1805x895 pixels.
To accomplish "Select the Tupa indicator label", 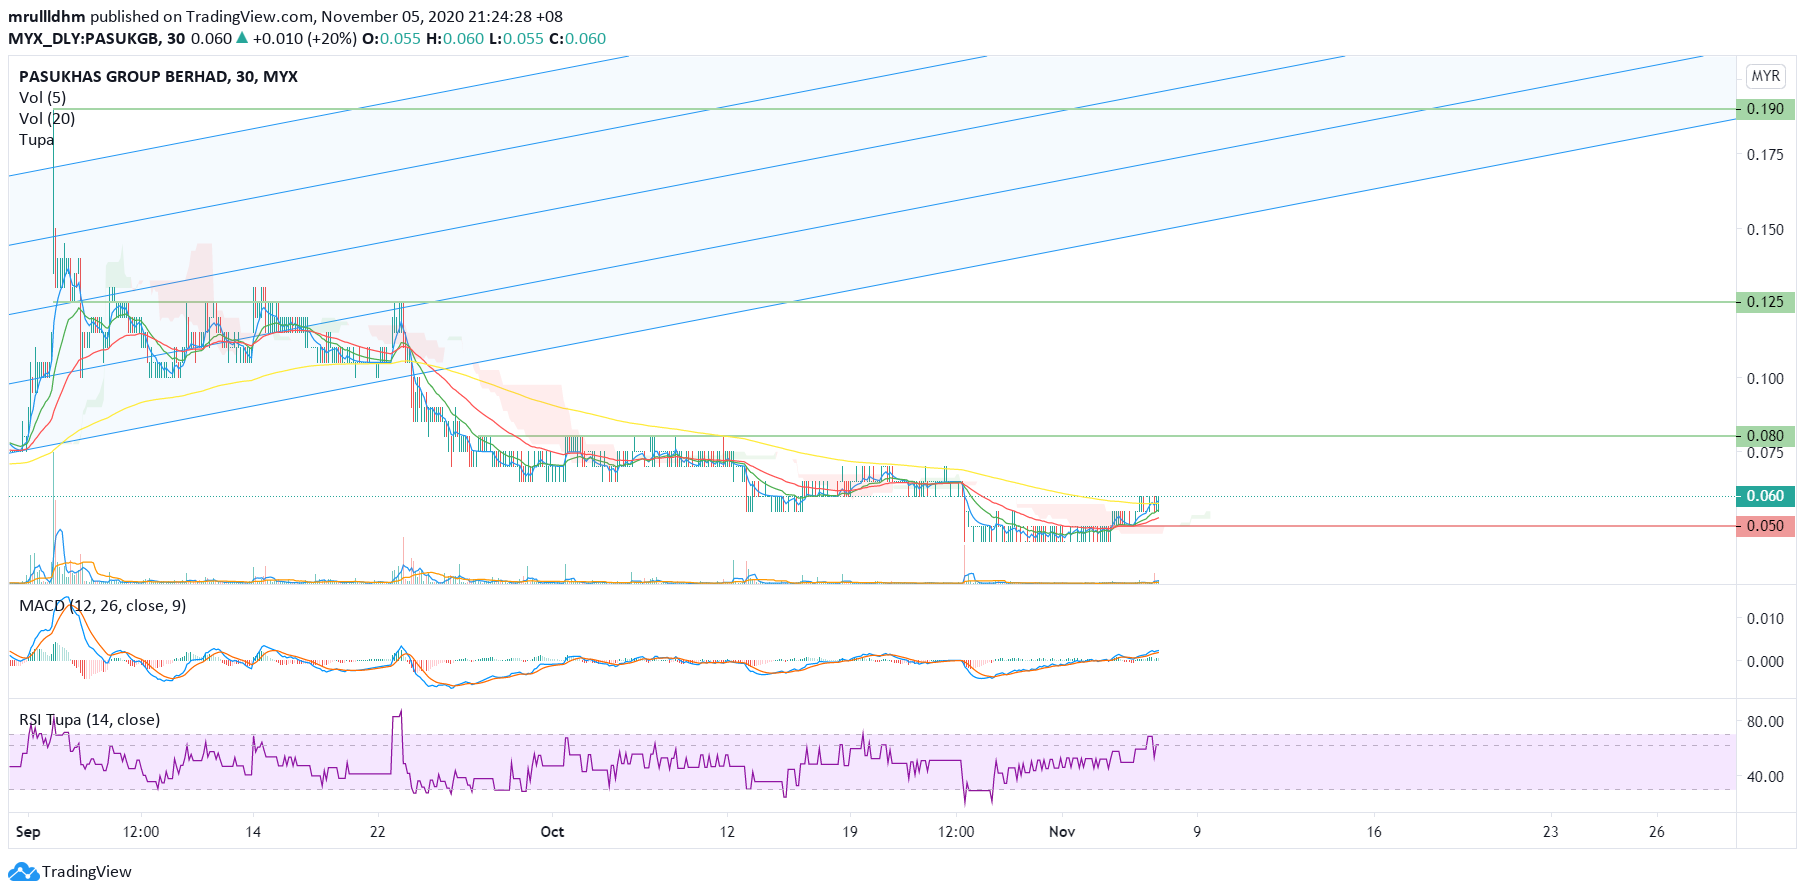I will coord(36,140).
